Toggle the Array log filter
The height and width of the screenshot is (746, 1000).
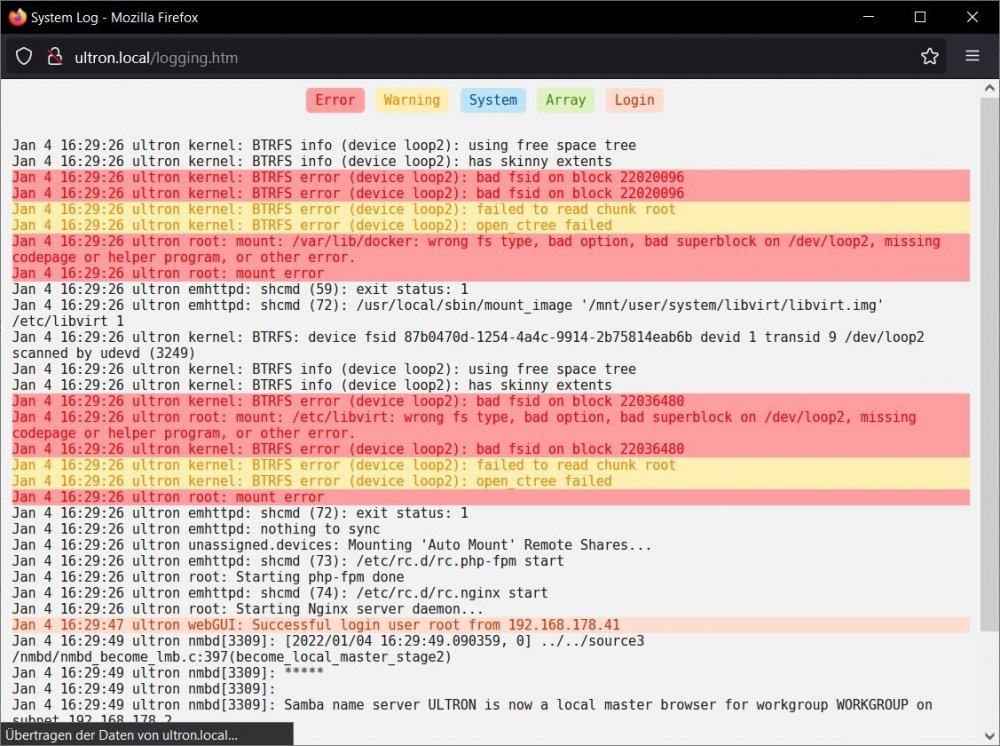(566, 100)
